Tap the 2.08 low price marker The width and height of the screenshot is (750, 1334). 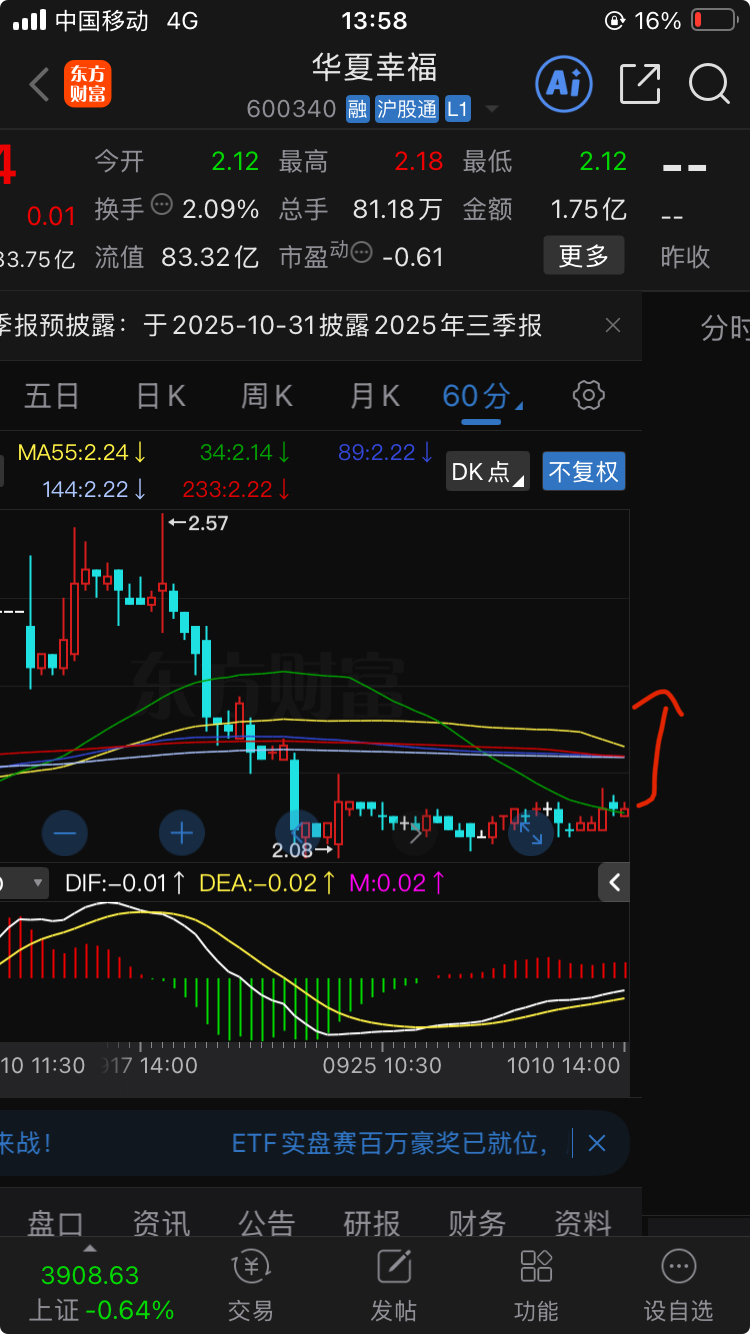(x=301, y=850)
